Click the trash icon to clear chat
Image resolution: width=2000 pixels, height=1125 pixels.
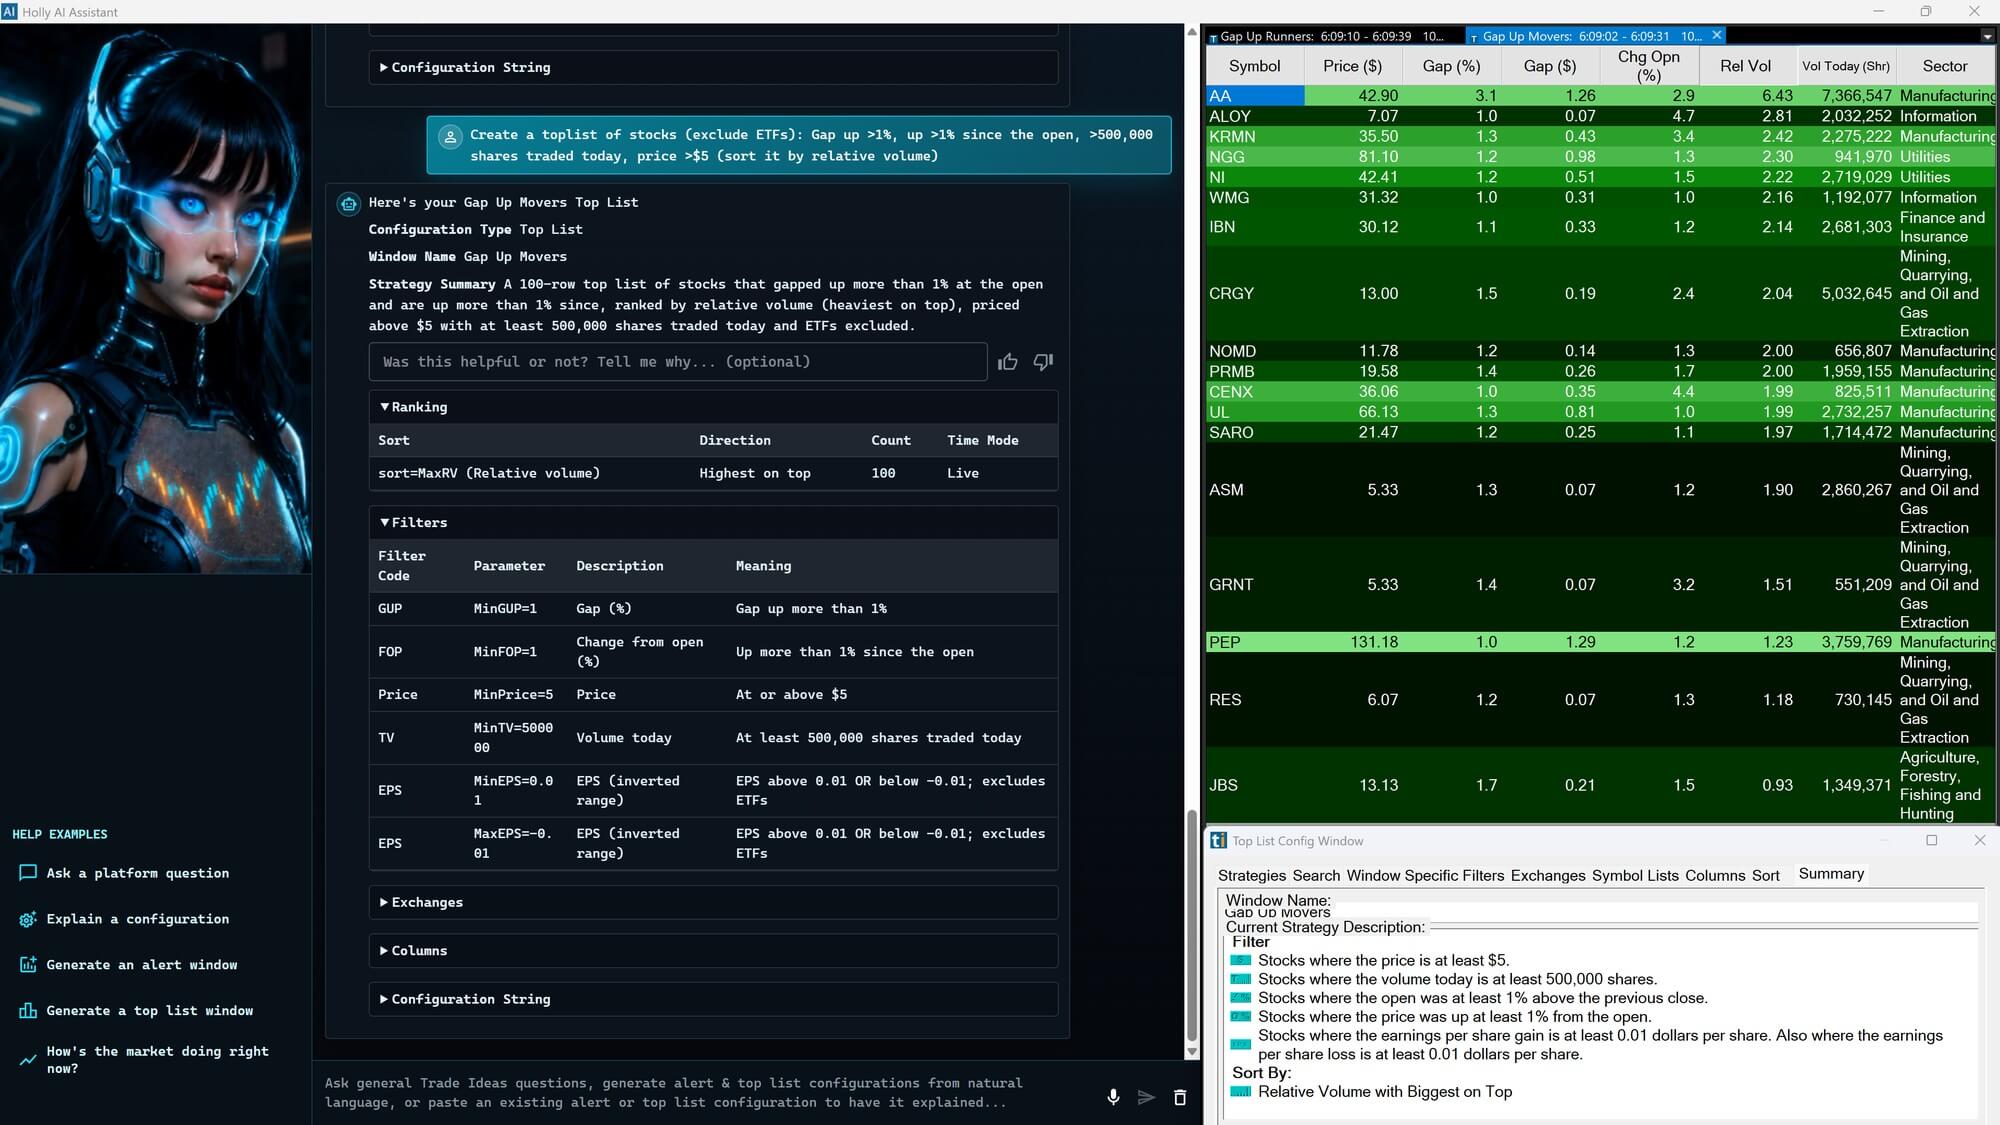pos(1180,1097)
